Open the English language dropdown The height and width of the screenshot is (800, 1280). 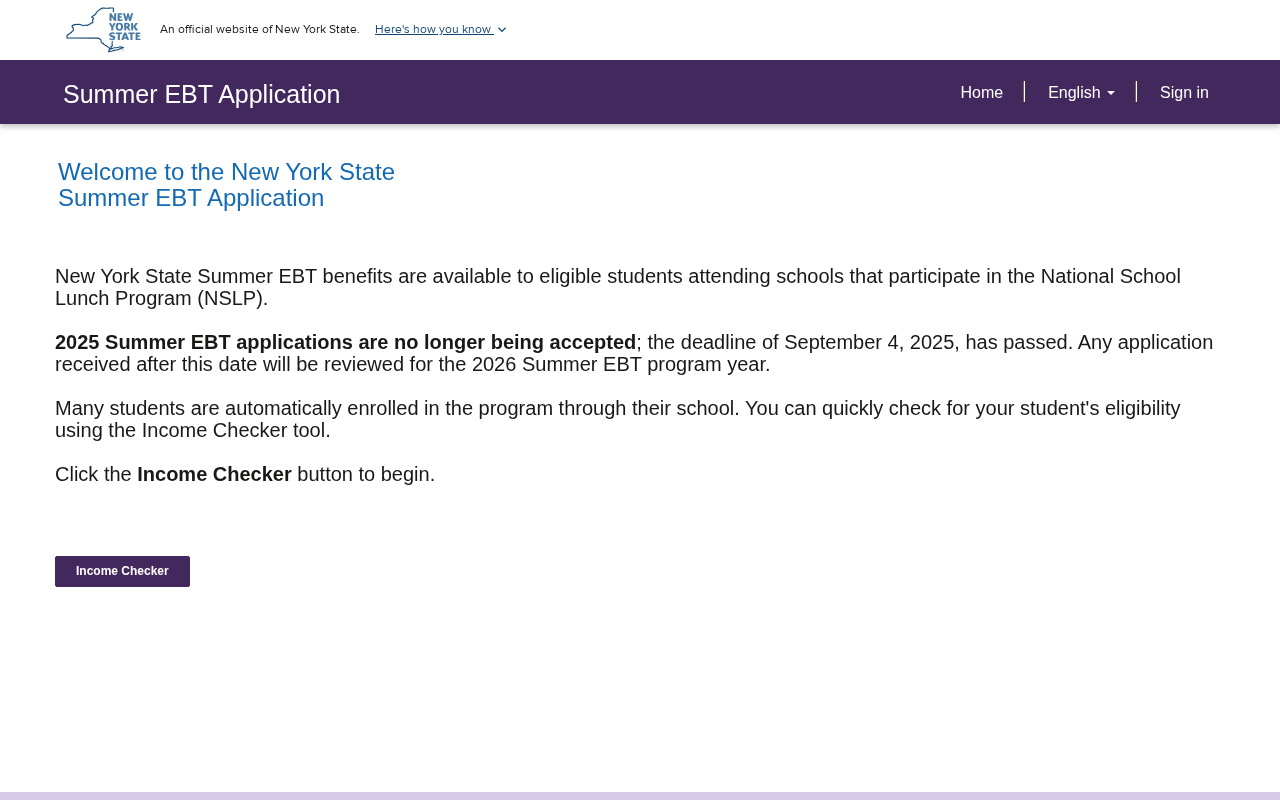pyautogui.click(x=1074, y=92)
